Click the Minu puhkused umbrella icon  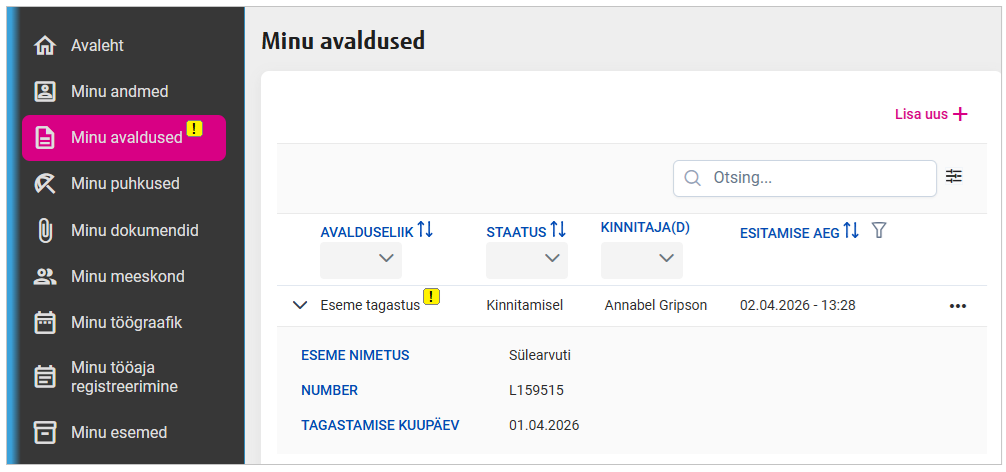coord(45,184)
